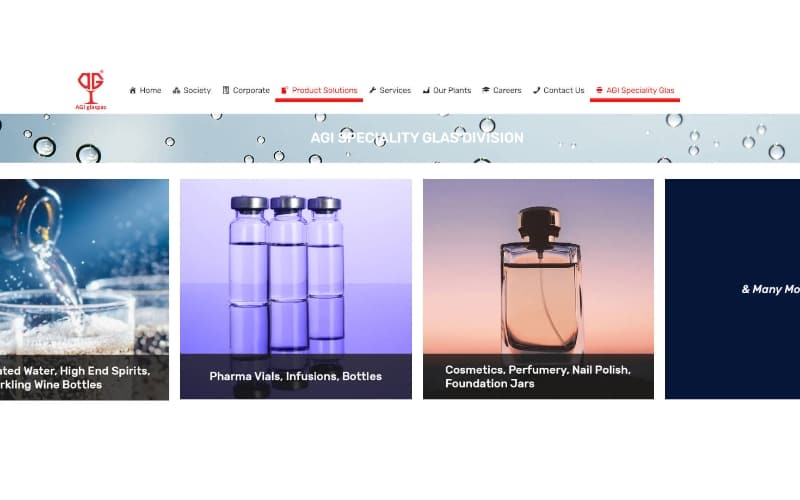
Task: Click the Product Solutions red icon
Action: [x=285, y=90]
